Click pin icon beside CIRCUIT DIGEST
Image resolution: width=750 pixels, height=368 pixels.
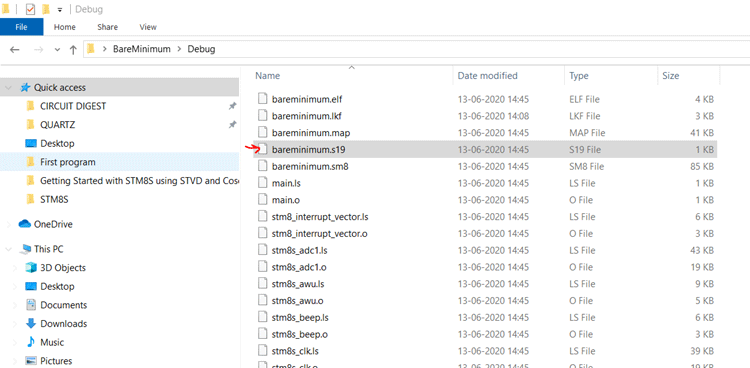pyautogui.click(x=232, y=106)
